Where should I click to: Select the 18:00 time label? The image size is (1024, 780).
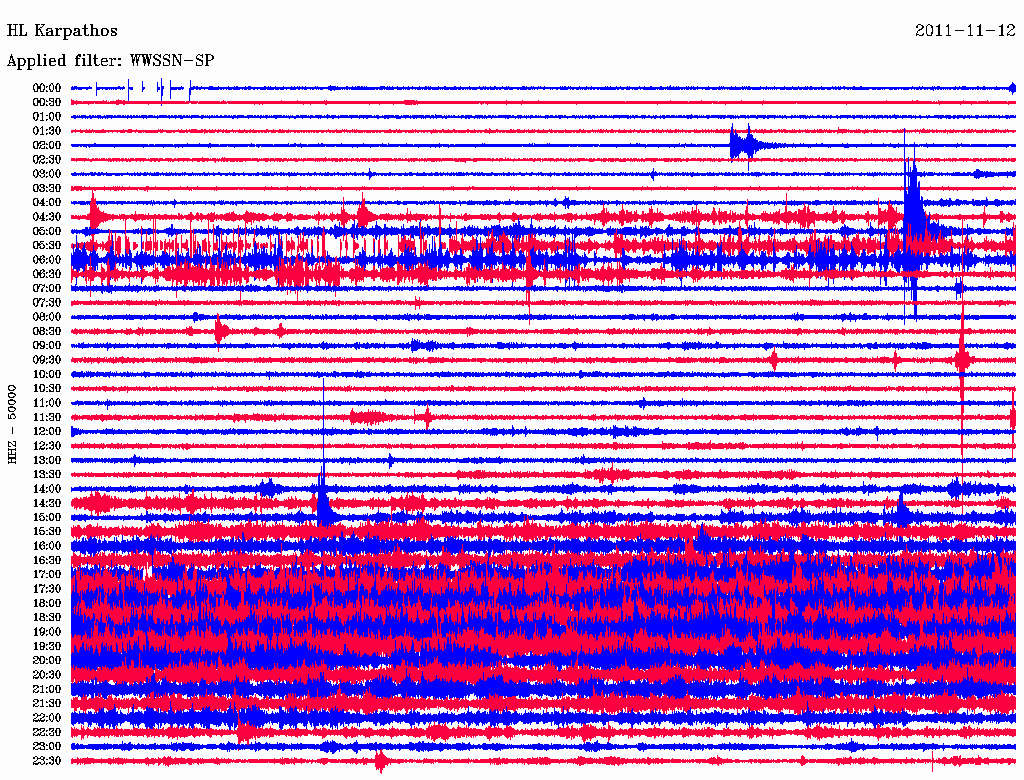point(47,604)
